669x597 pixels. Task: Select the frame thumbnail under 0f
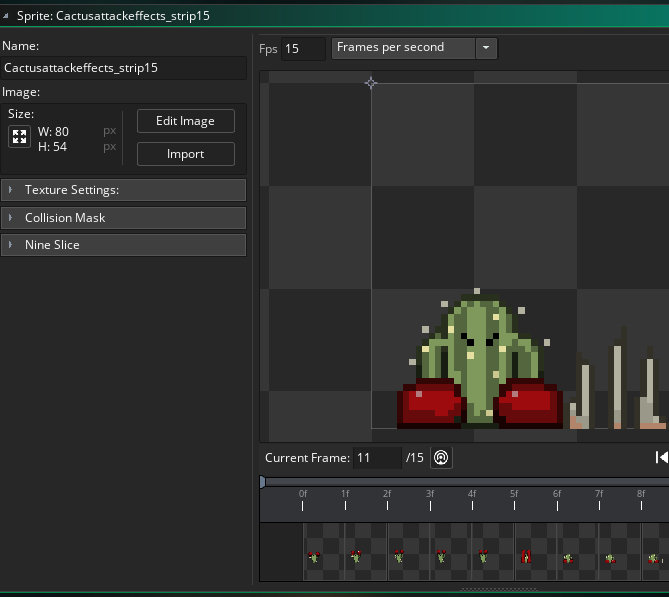[x=324, y=552]
